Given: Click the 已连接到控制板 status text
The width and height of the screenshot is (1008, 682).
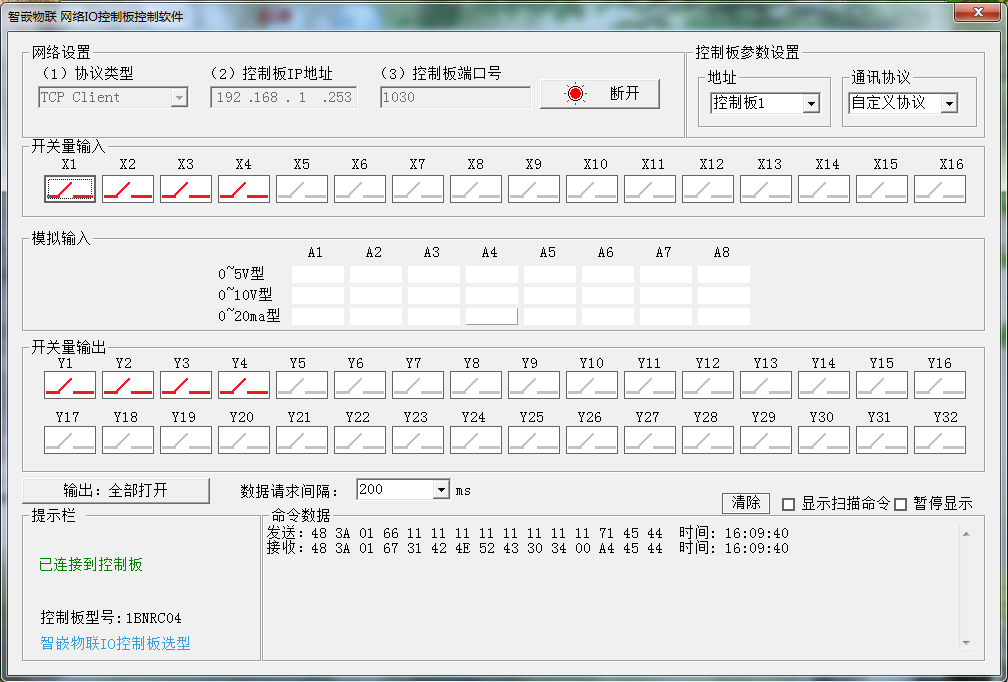Looking at the screenshot, I should (x=91, y=564).
